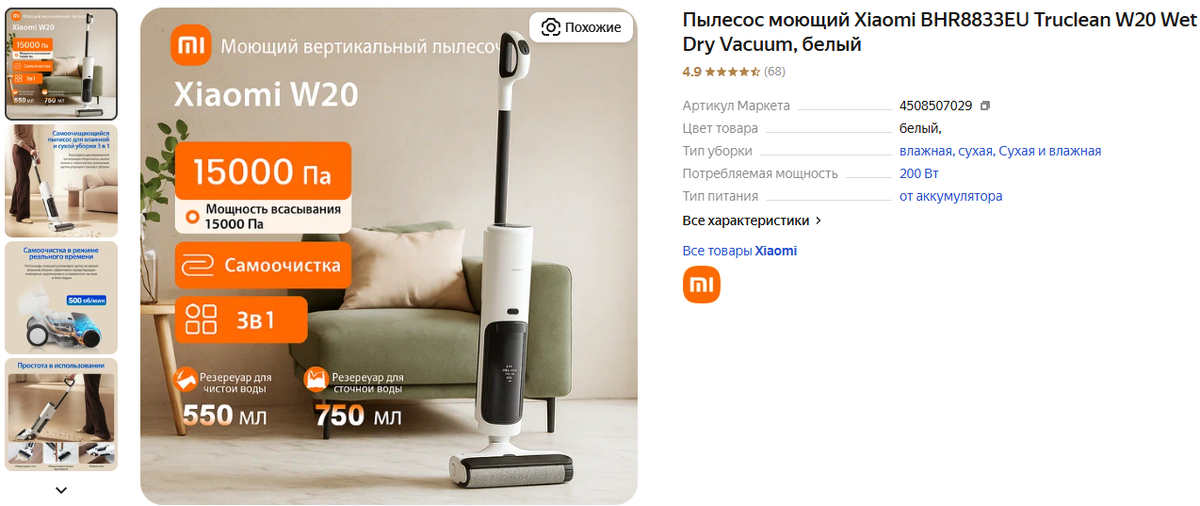Copy the article number 4508507029 icon
The image size is (1200, 506).
(985, 105)
